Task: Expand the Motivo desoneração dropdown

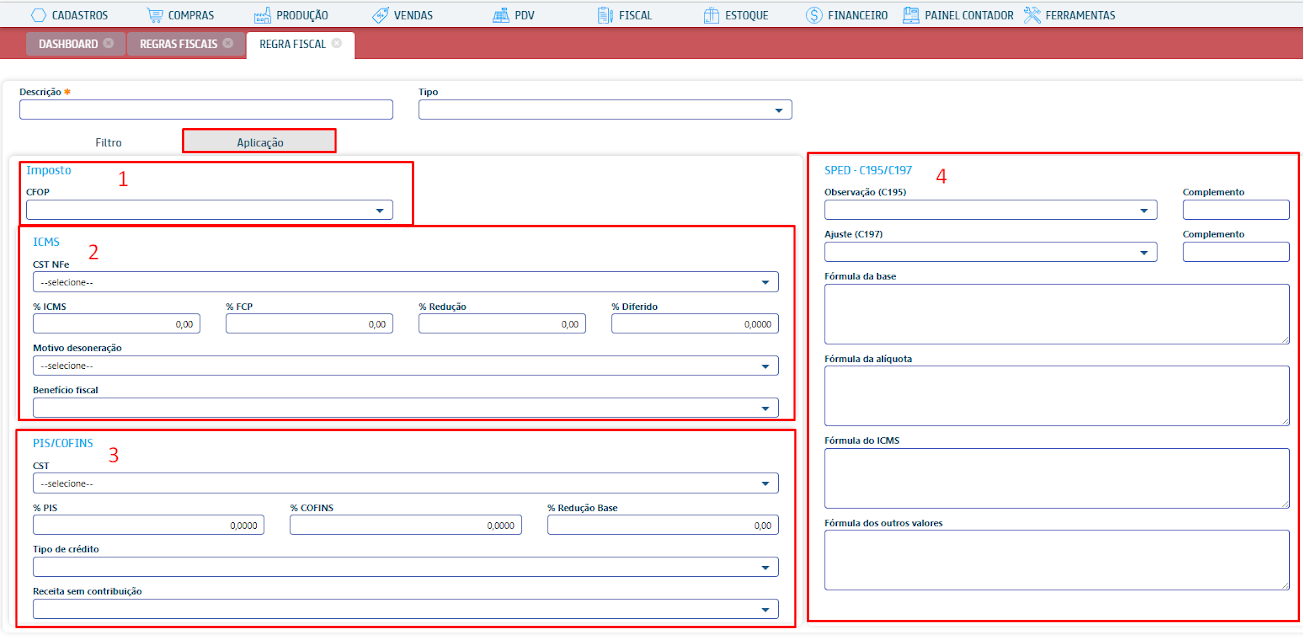Action: pyautogui.click(x=405, y=366)
